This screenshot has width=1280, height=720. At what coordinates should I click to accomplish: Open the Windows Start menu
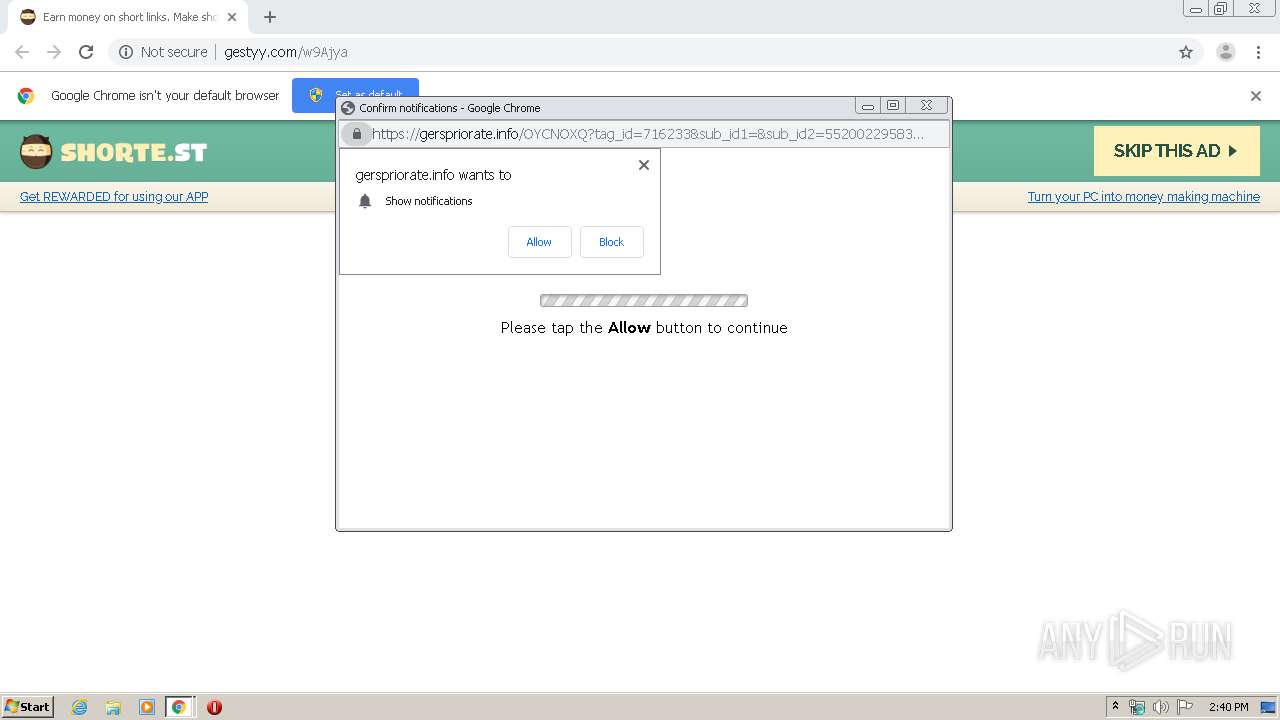click(x=27, y=707)
